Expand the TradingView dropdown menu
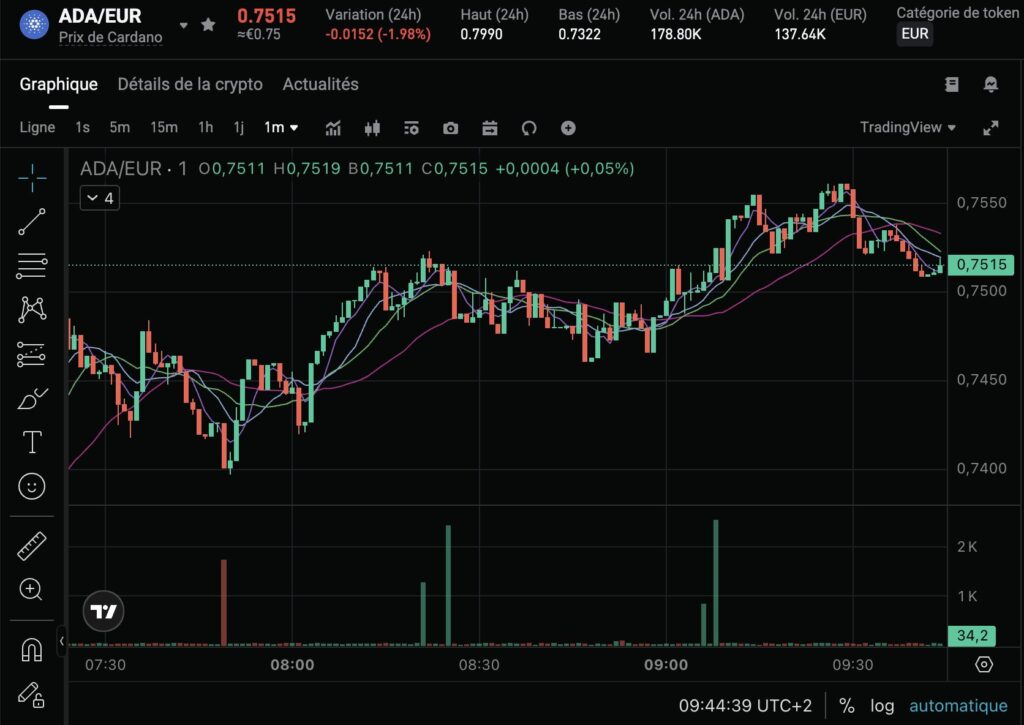Viewport: 1024px width, 725px height. [x=908, y=128]
